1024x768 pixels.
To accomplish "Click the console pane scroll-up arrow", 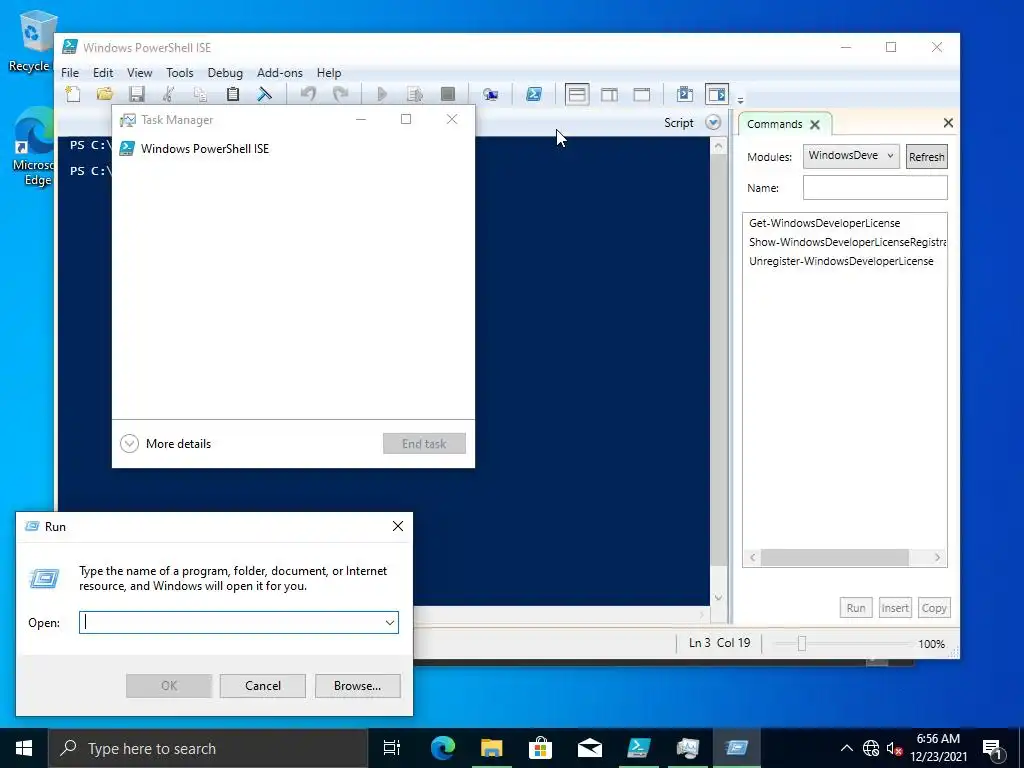I will point(718,146).
